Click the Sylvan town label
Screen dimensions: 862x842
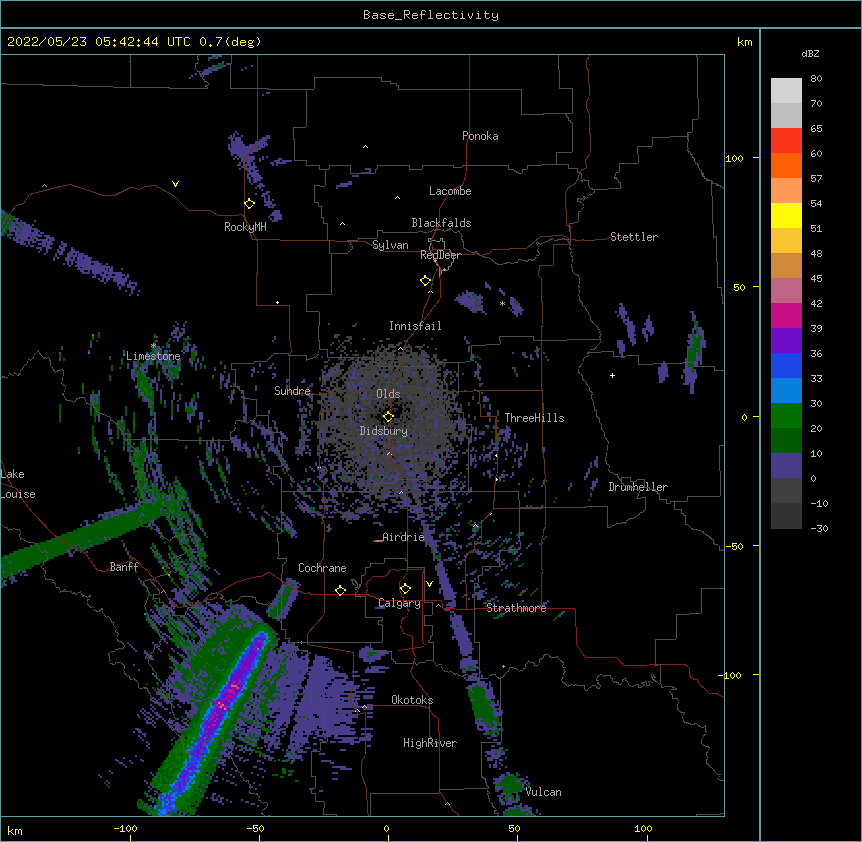click(390, 245)
